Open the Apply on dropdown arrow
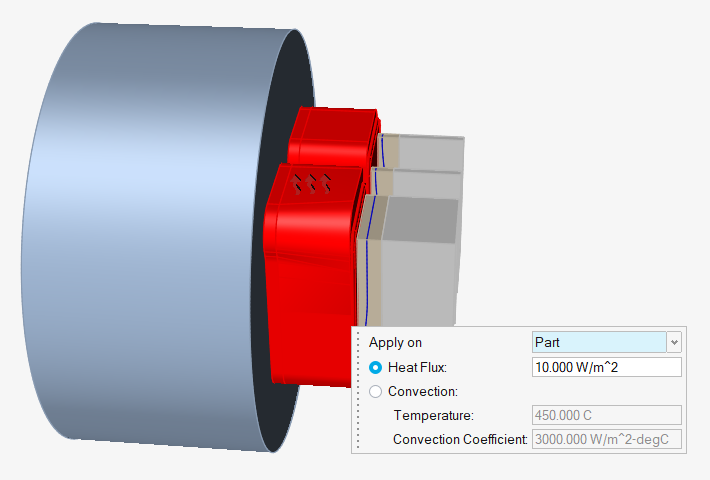Viewport: 710px width, 480px height. [x=674, y=342]
